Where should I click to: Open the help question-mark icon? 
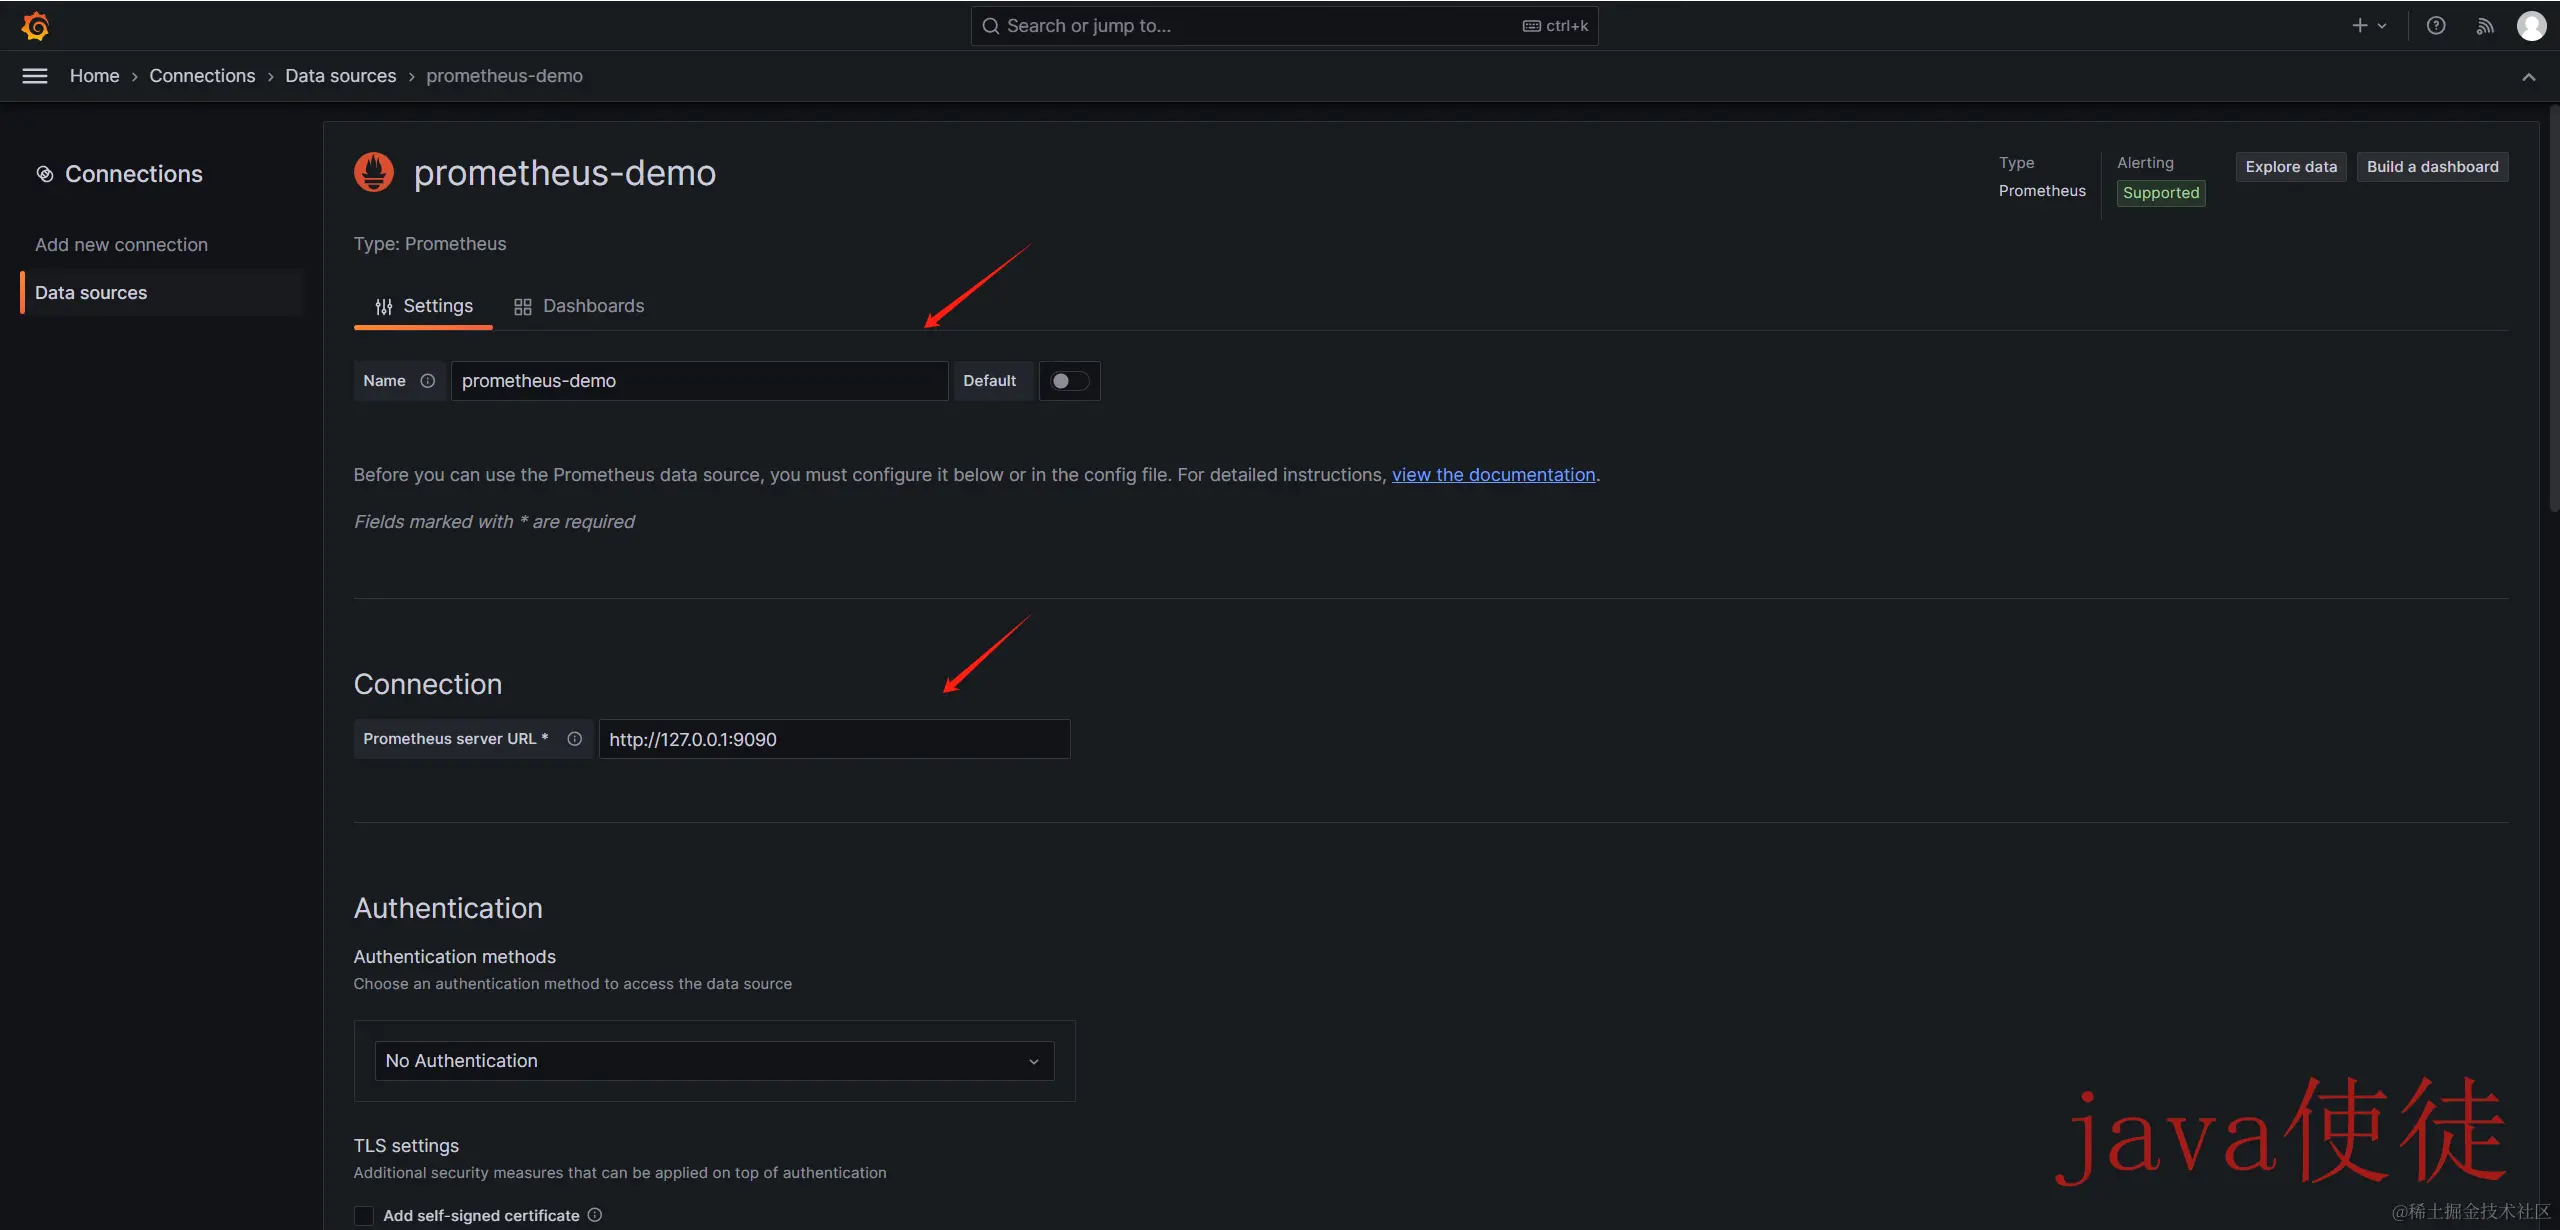click(2436, 26)
